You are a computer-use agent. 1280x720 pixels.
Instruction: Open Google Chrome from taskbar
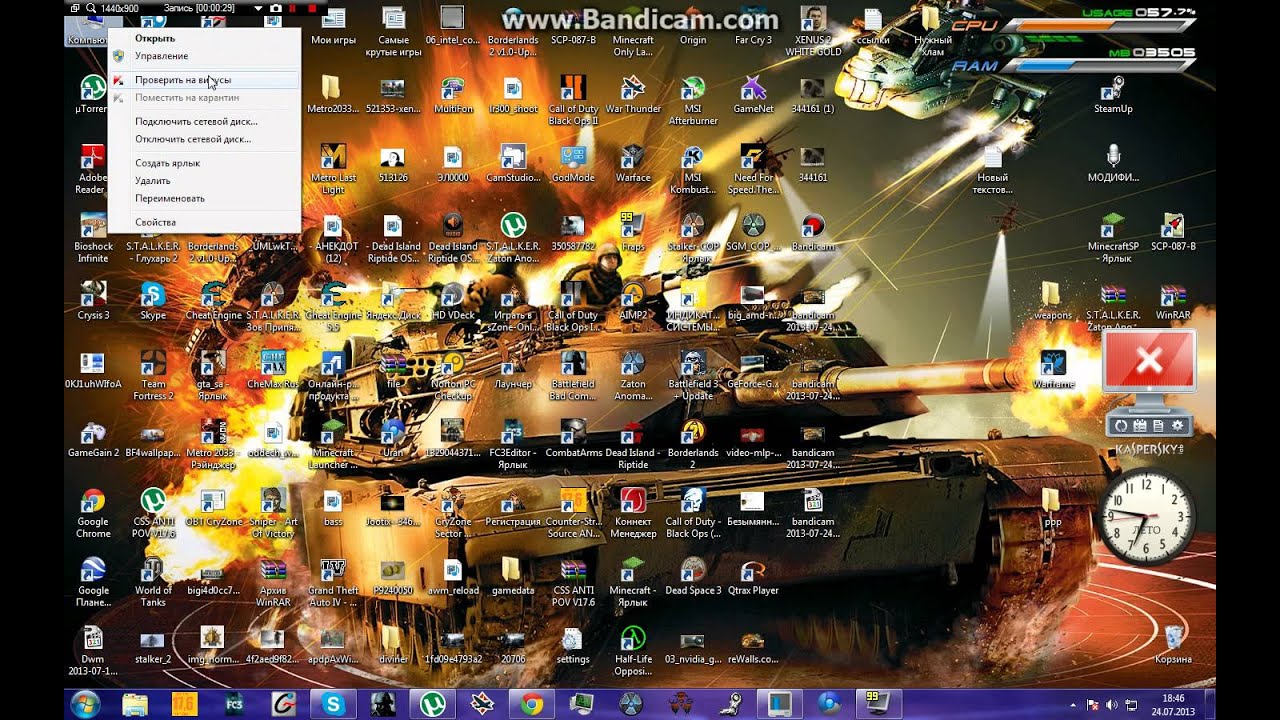531,704
